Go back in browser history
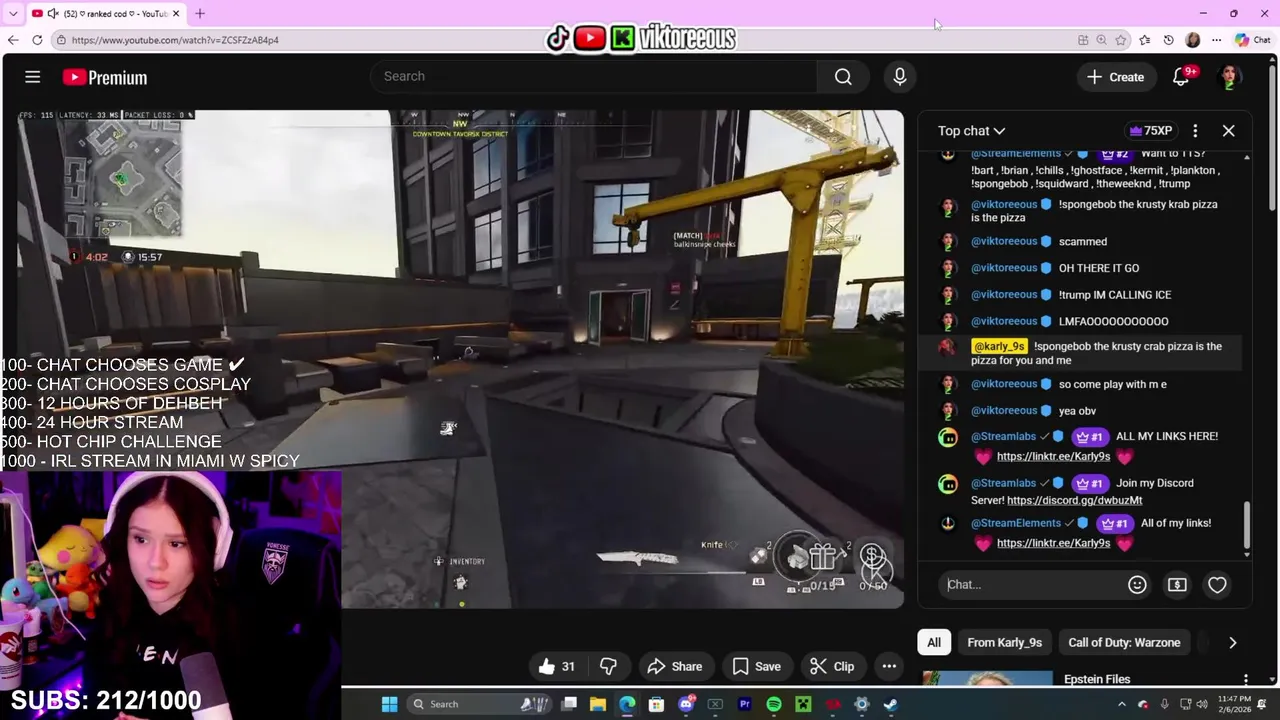Viewport: 1280px width, 720px height. point(13,40)
